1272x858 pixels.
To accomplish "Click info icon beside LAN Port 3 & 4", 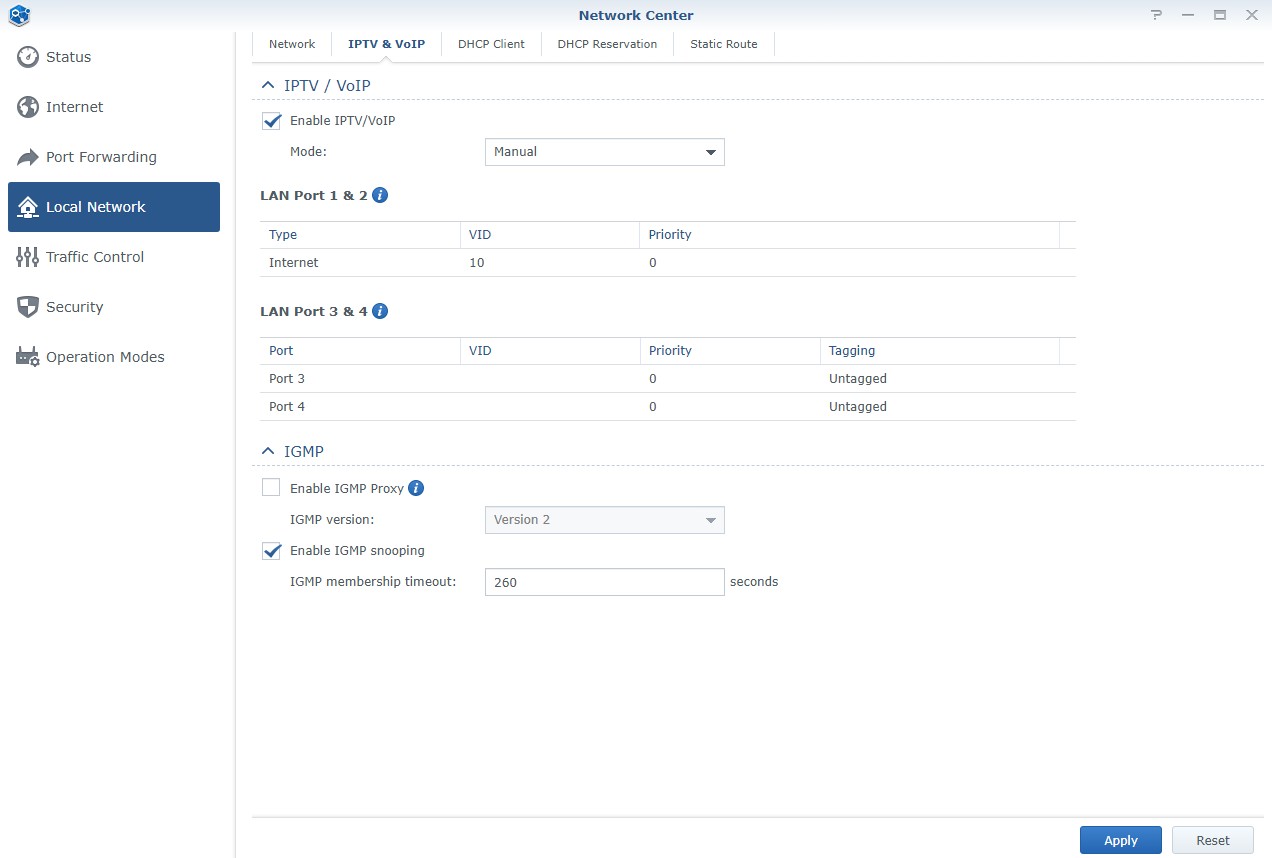I will (x=380, y=311).
